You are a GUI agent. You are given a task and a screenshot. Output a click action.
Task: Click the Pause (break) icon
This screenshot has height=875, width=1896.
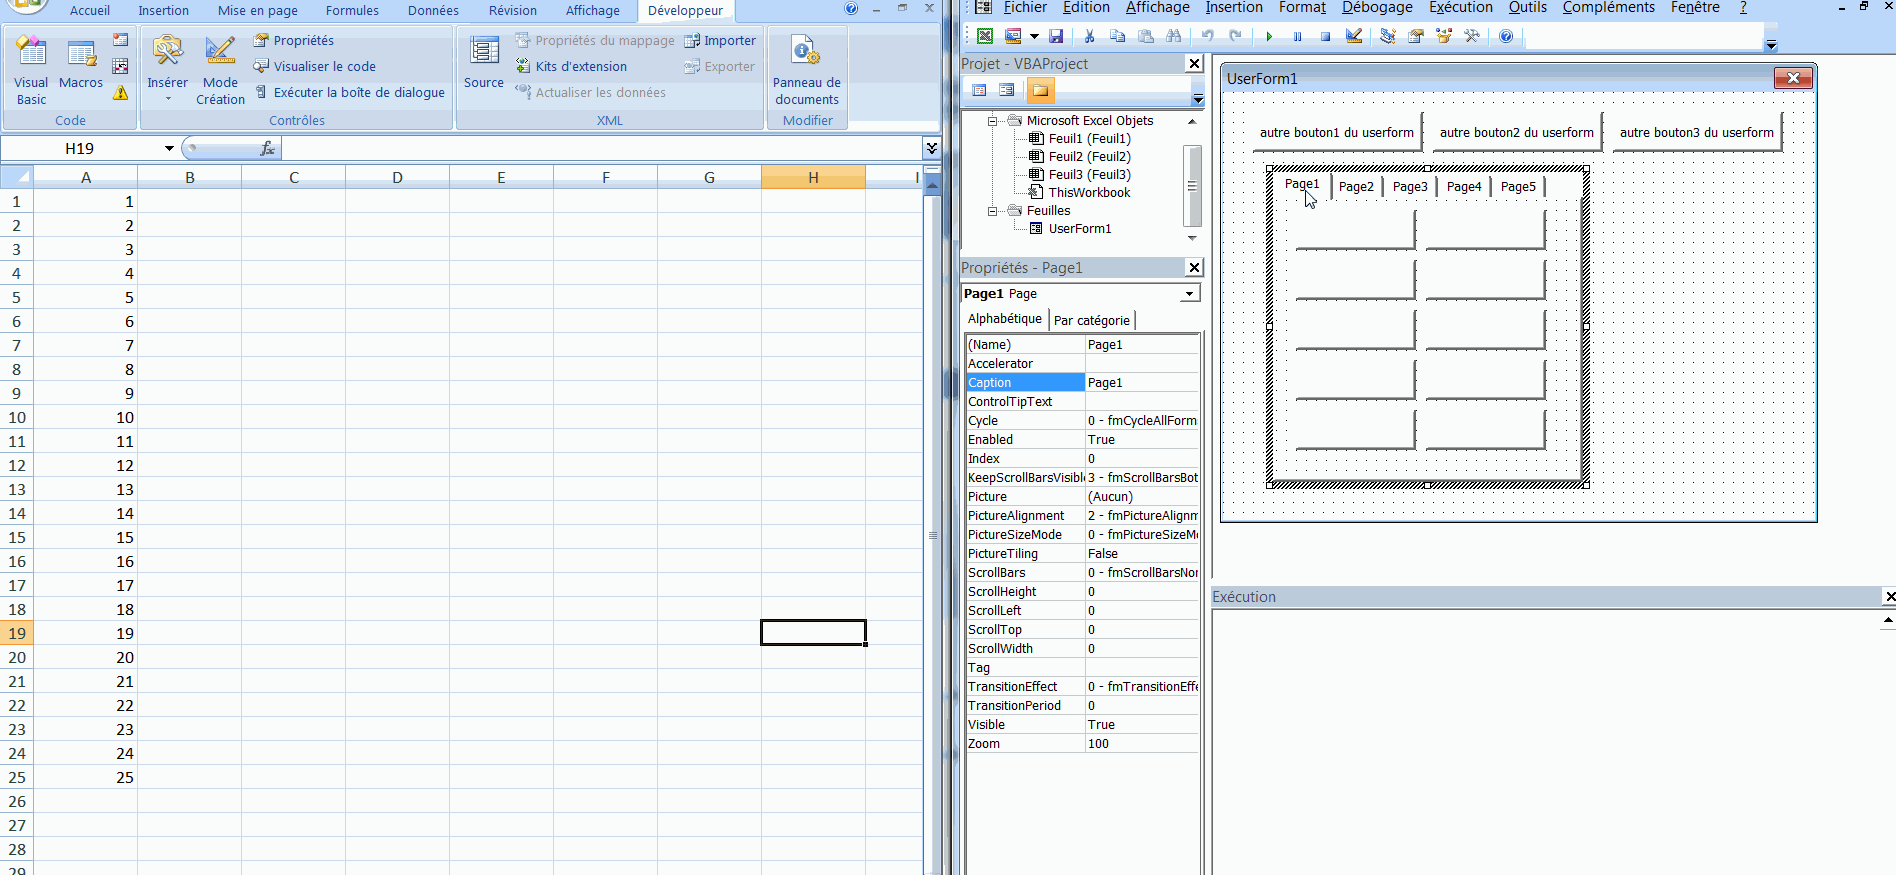(1297, 36)
